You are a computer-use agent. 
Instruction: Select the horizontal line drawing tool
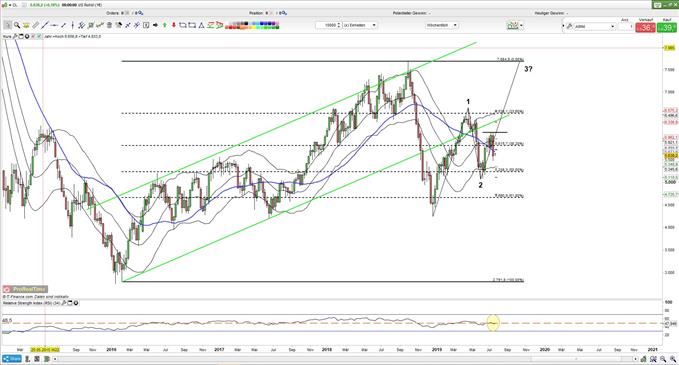point(54,26)
